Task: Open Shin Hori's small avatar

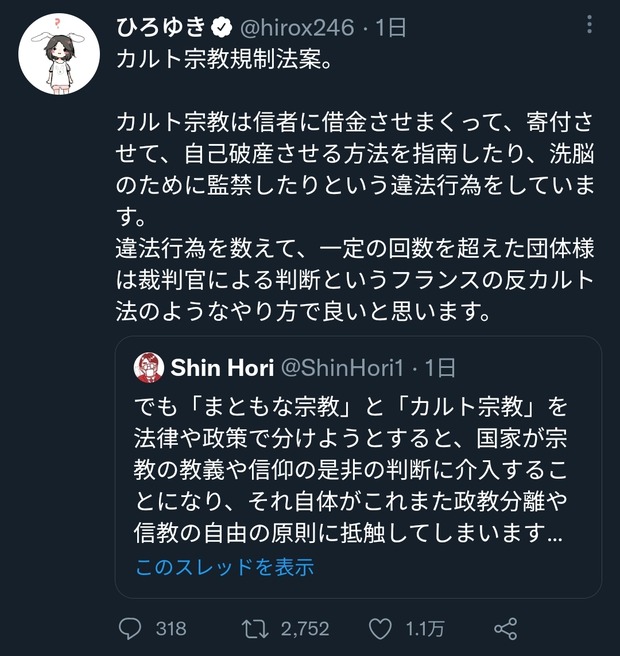Action: [x=149, y=367]
